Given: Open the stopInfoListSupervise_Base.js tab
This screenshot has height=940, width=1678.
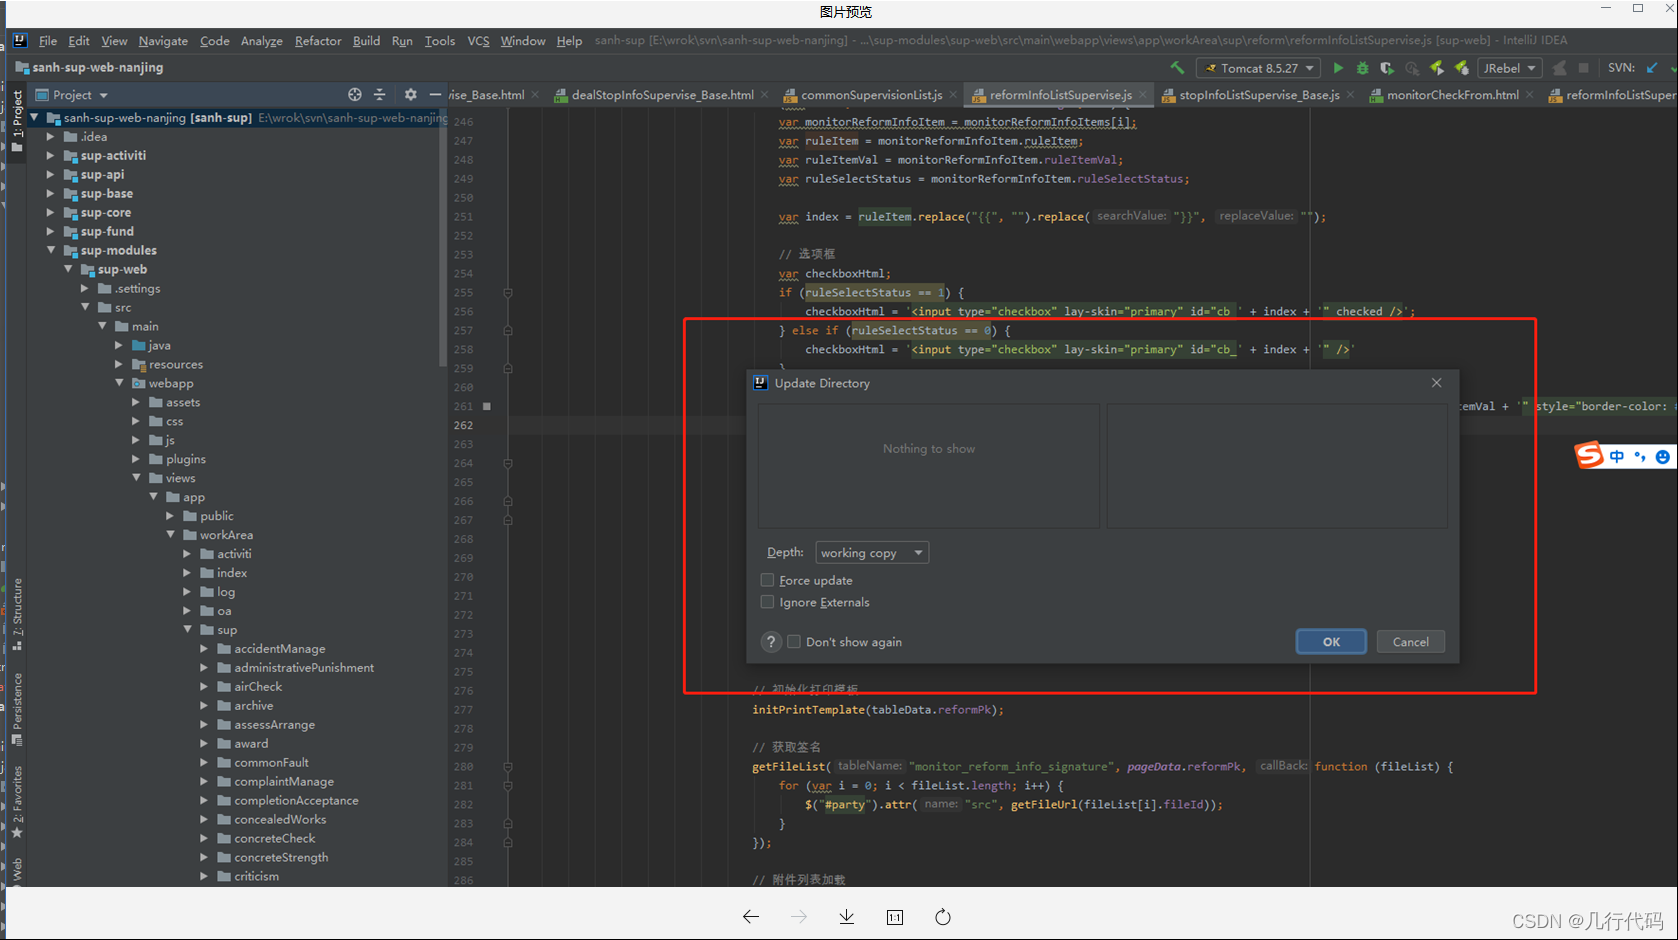Looking at the screenshot, I should (x=1258, y=95).
